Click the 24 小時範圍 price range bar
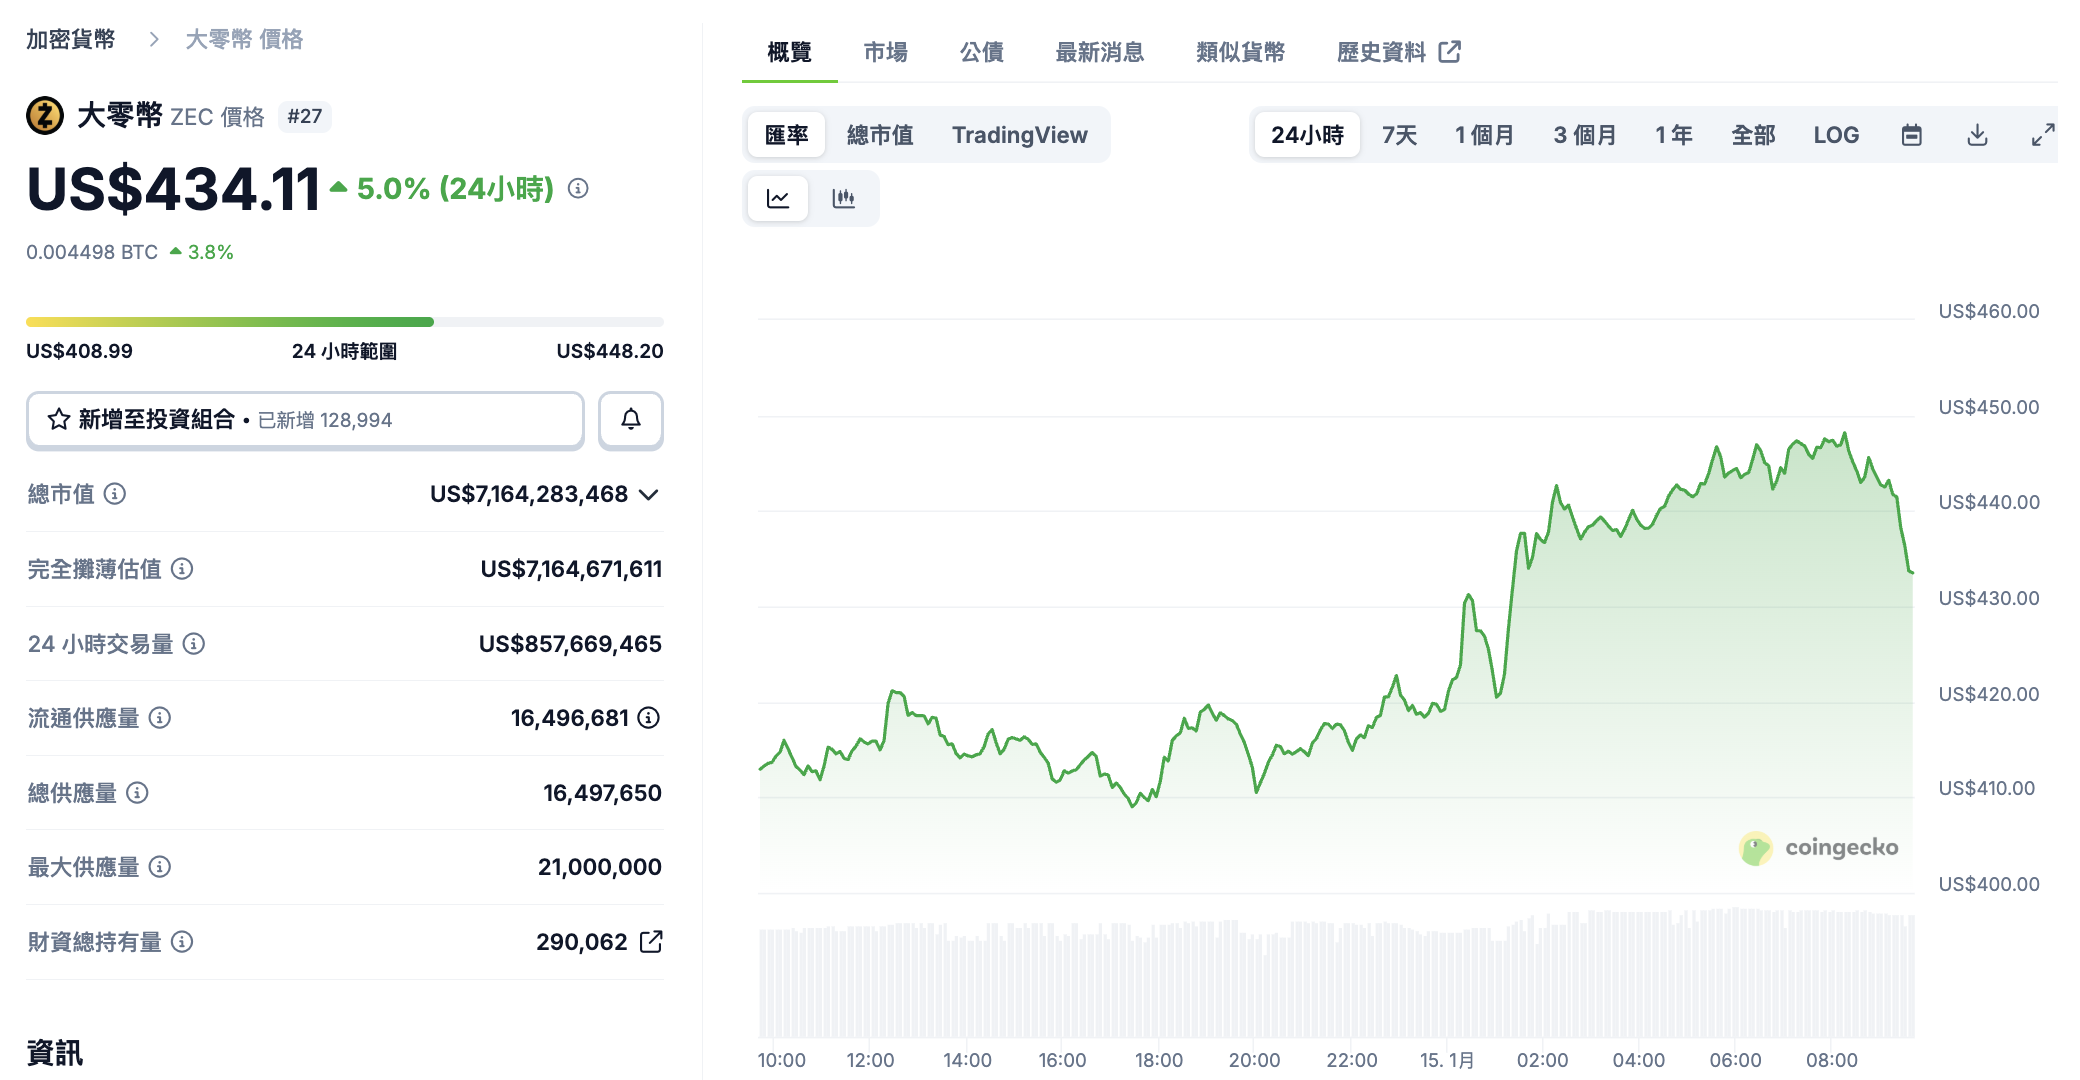This screenshot has height=1080, width=2080. [x=344, y=322]
